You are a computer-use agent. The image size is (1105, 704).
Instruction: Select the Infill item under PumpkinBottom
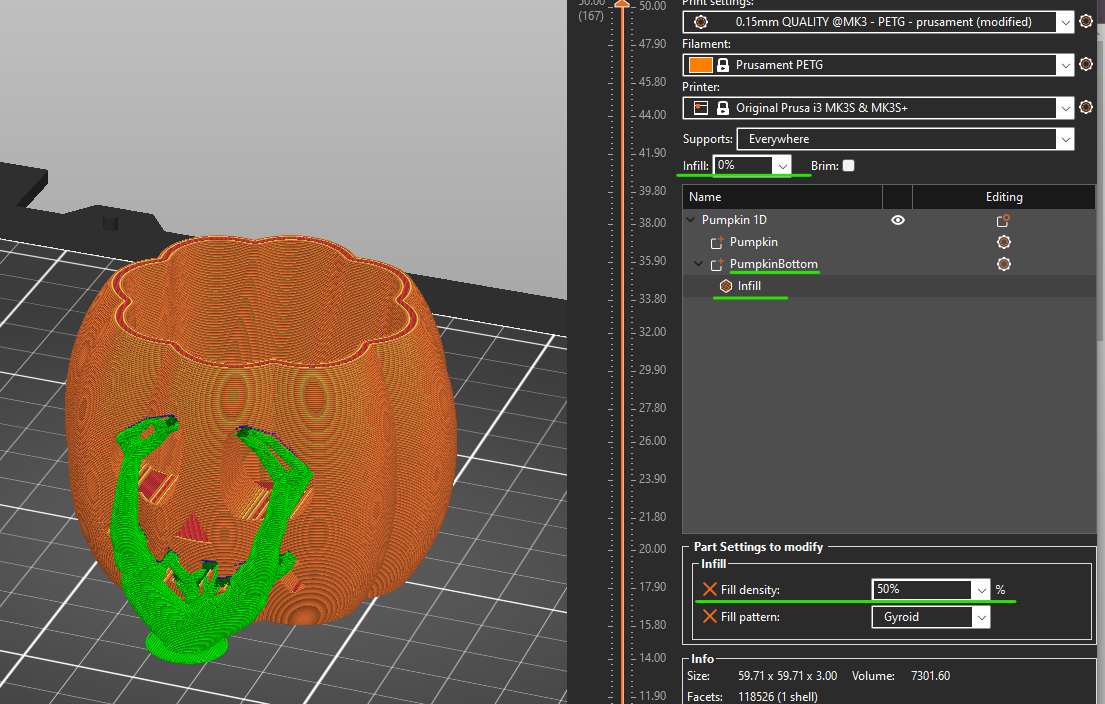tap(748, 286)
